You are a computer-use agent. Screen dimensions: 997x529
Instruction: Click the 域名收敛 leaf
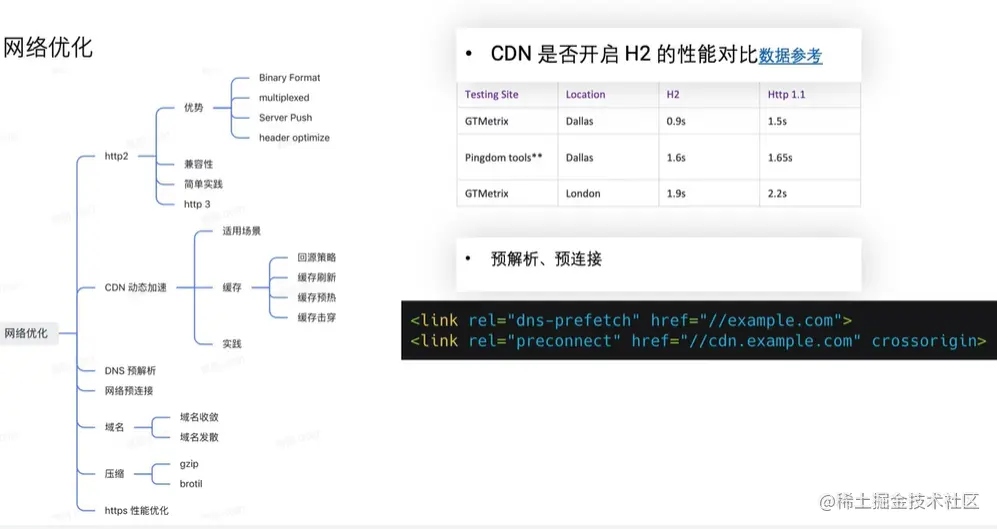point(199,417)
